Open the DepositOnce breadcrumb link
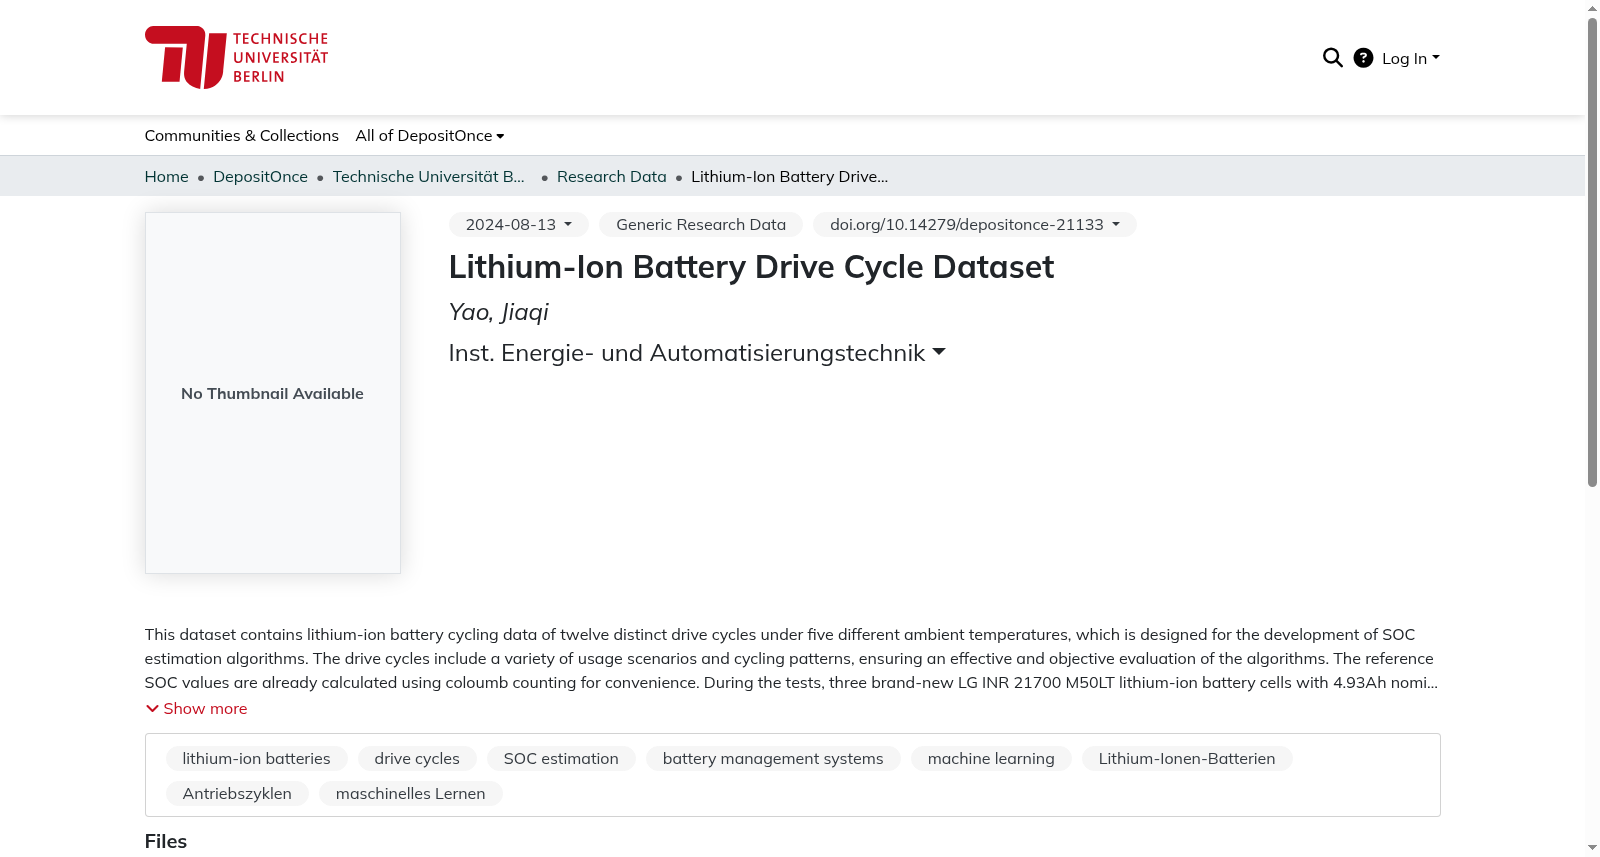 click(260, 177)
